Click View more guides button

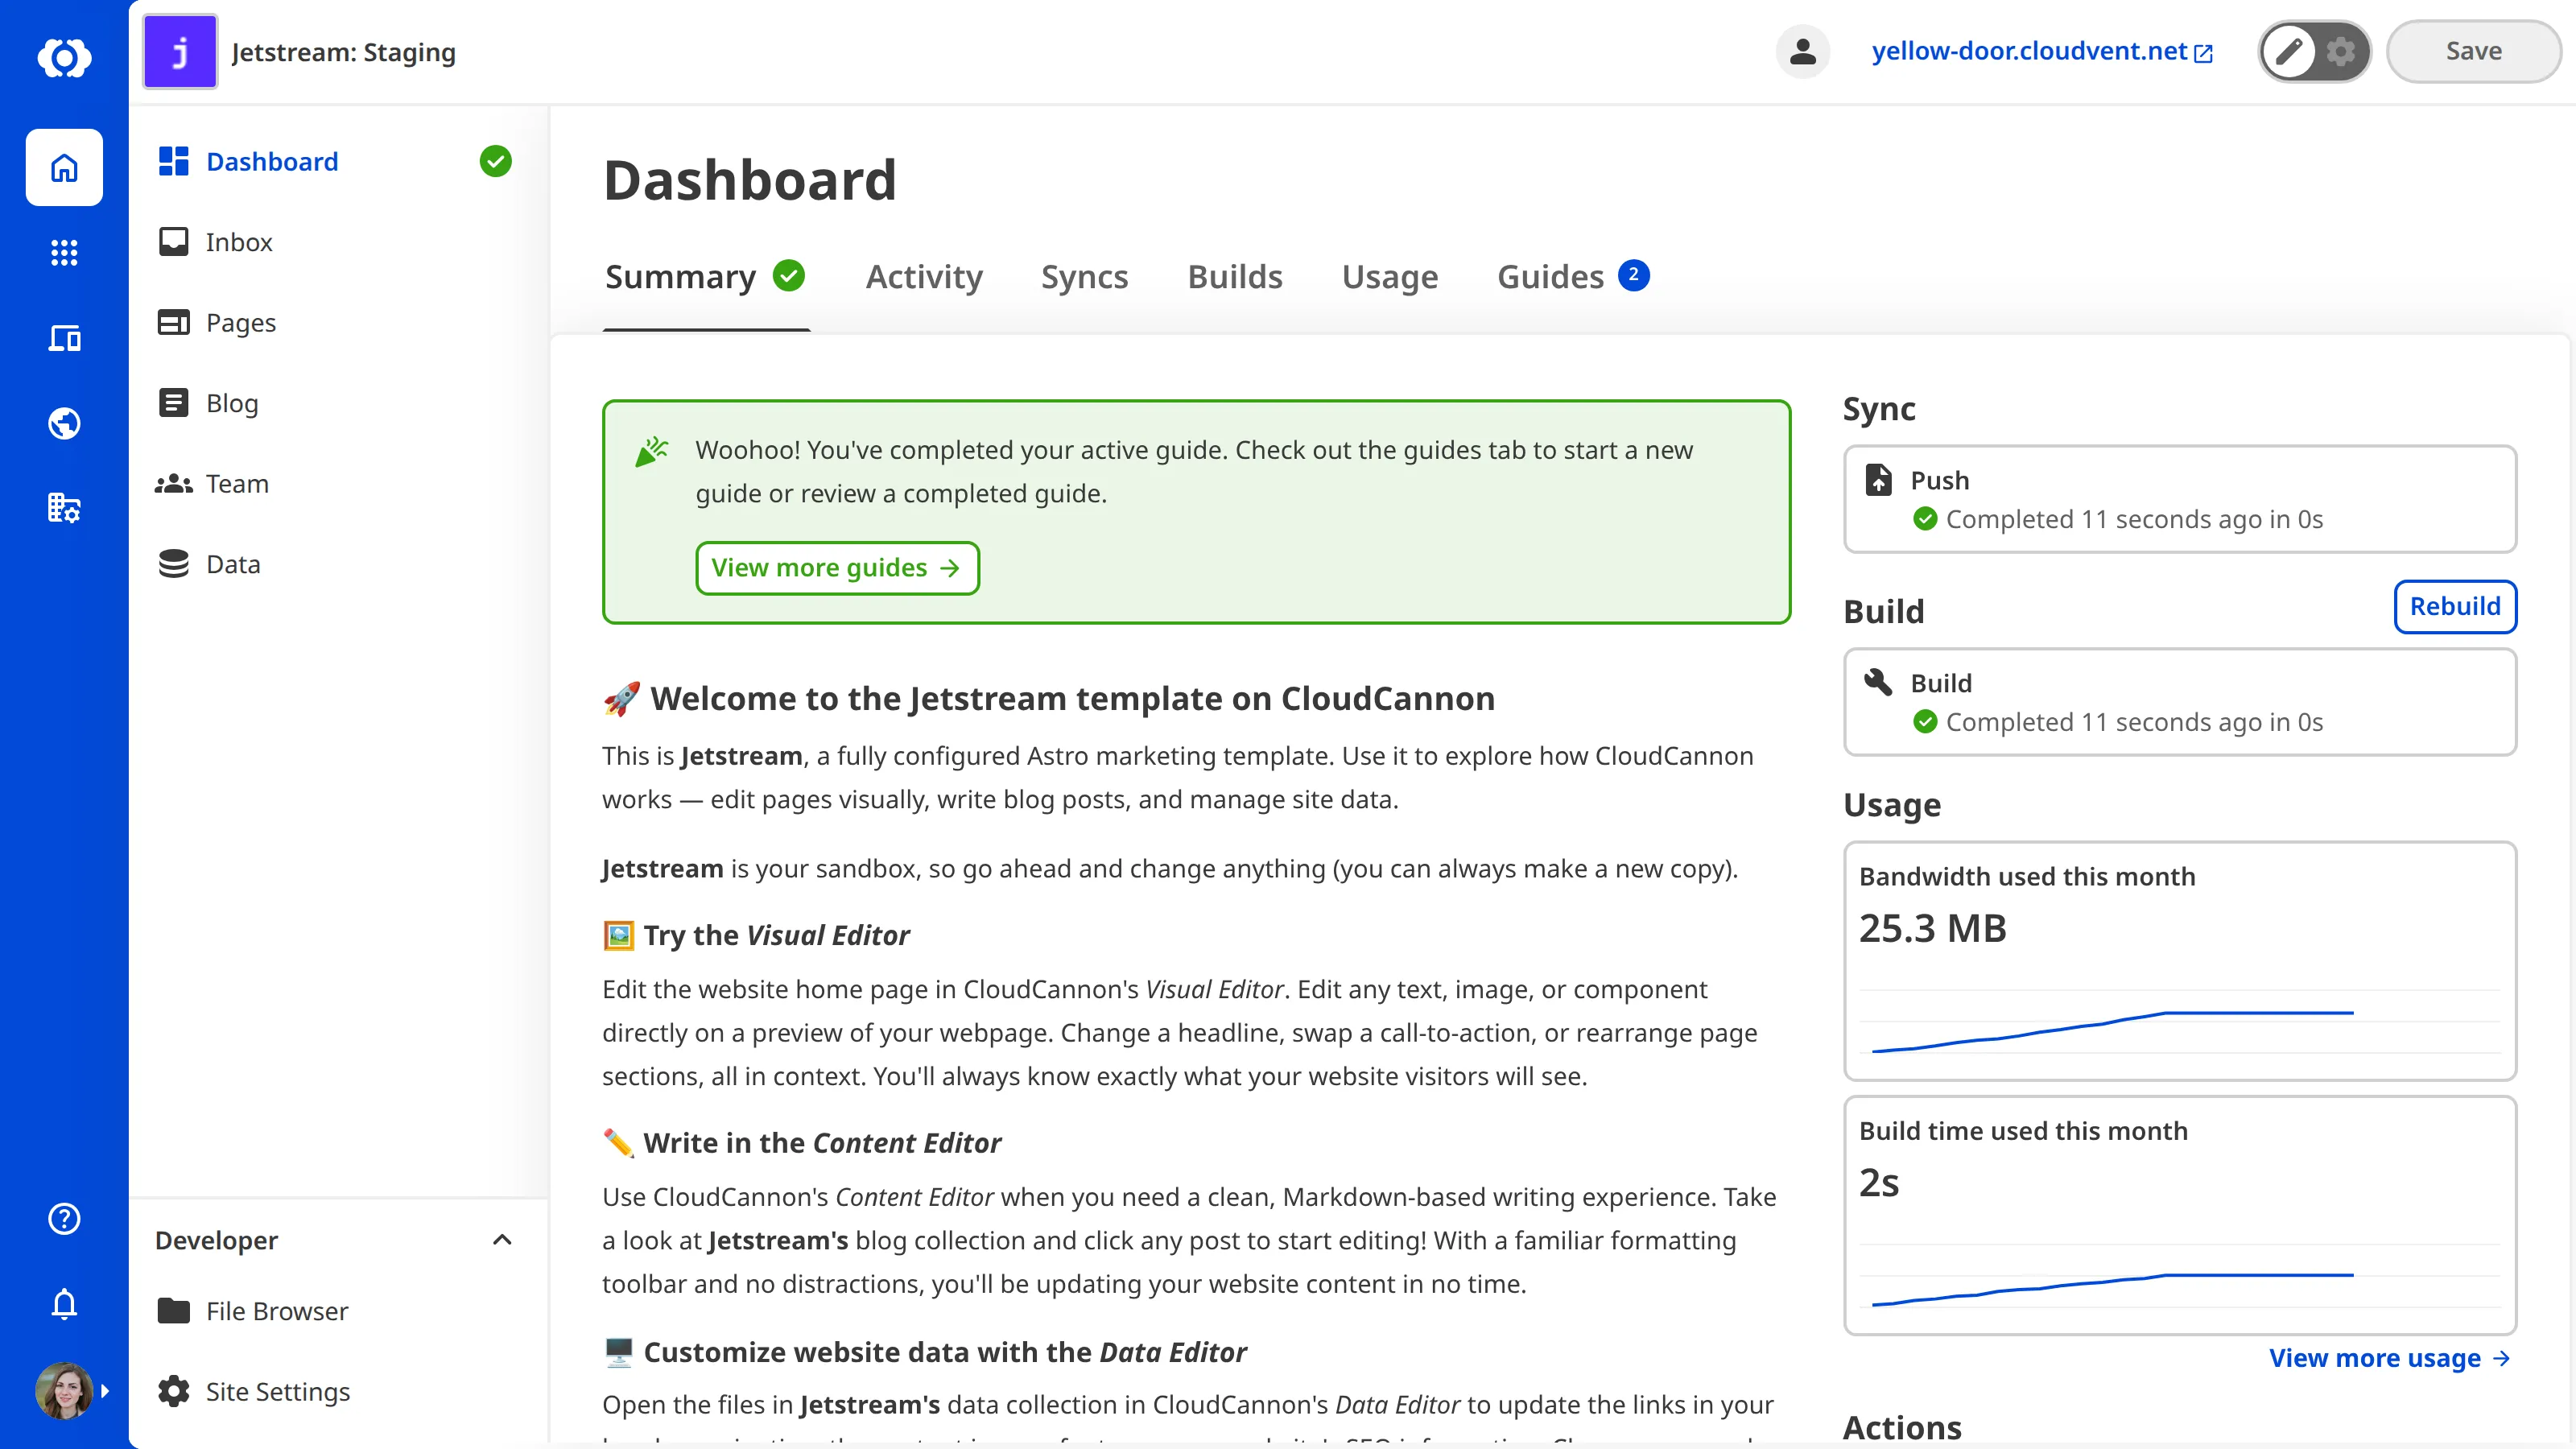click(x=837, y=568)
